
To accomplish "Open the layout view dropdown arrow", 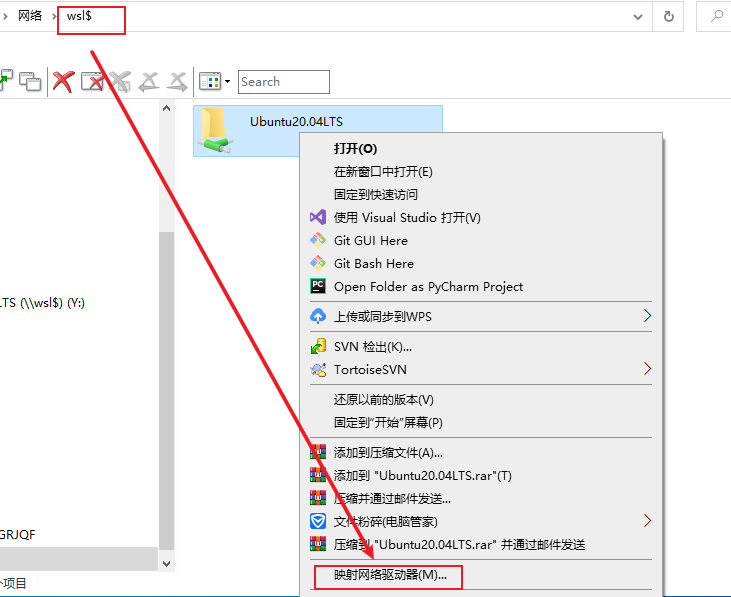I will click(x=228, y=82).
